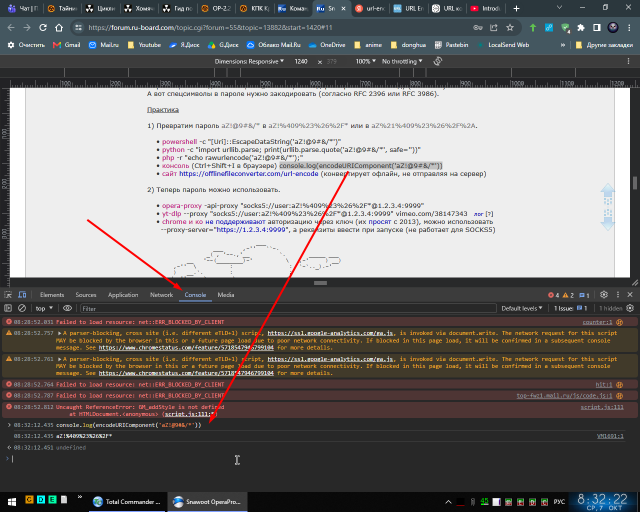640x512 pixels.
Task: Show hidden tray icons chevron
Action: pos(448,502)
